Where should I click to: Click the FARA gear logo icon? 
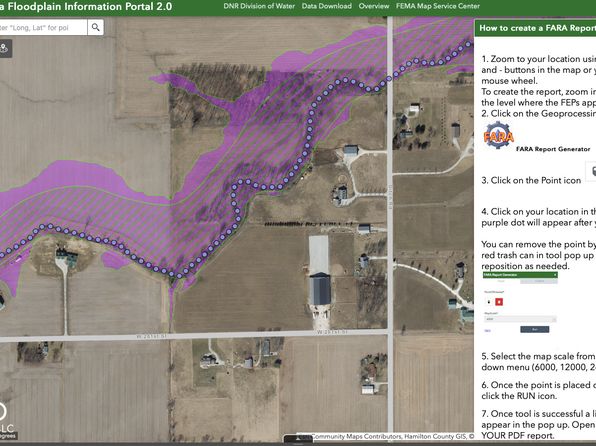(x=498, y=135)
